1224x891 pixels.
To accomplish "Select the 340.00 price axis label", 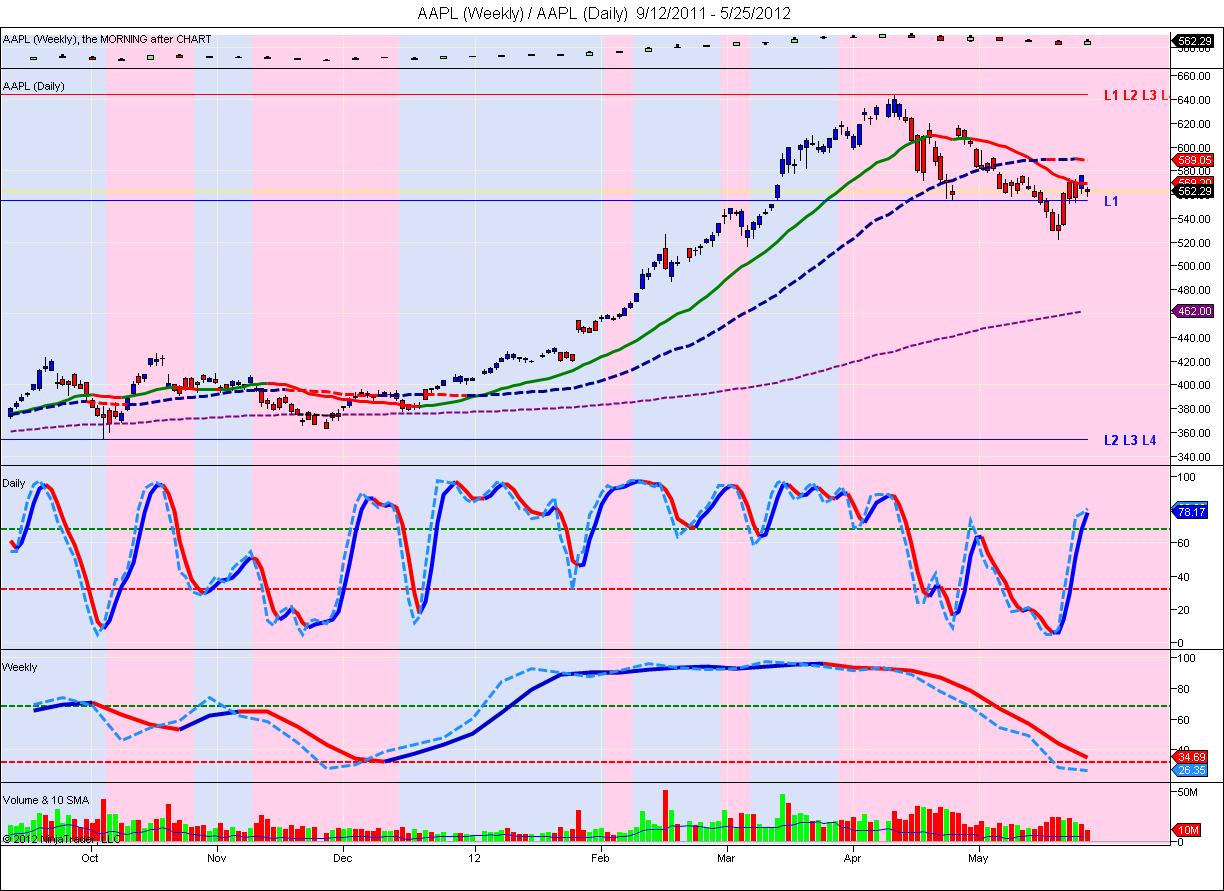I will (x=1193, y=457).
